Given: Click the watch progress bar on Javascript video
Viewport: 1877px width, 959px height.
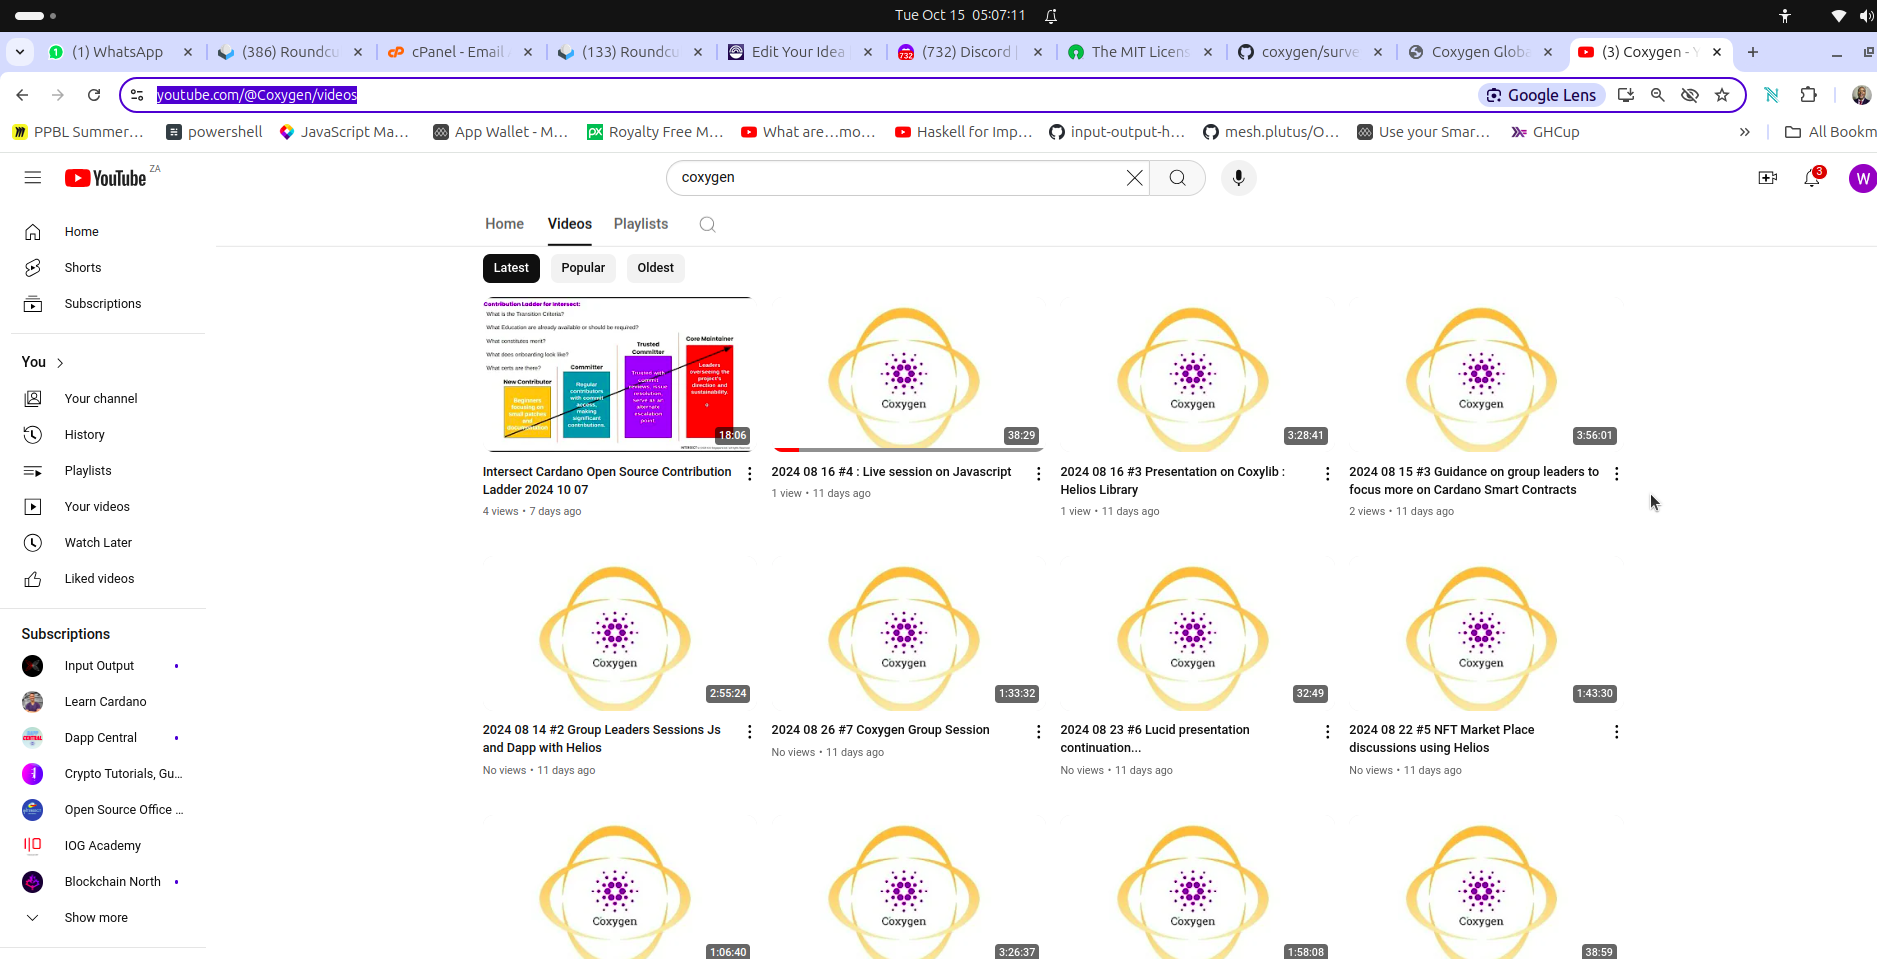Looking at the screenshot, I should pos(907,450).
